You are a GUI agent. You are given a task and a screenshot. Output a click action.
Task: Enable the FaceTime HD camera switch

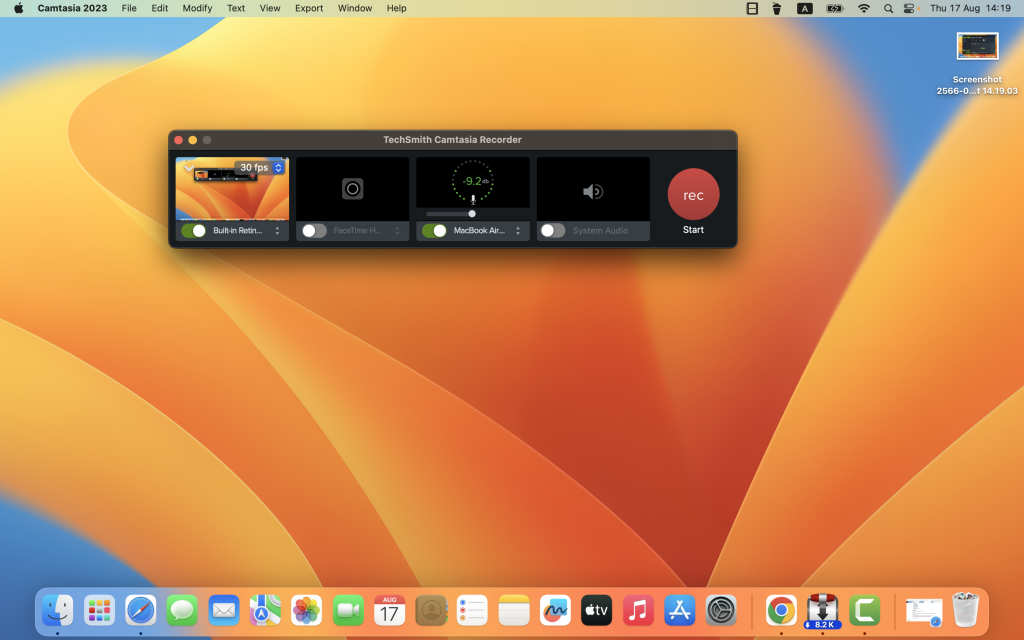point(314,231)
